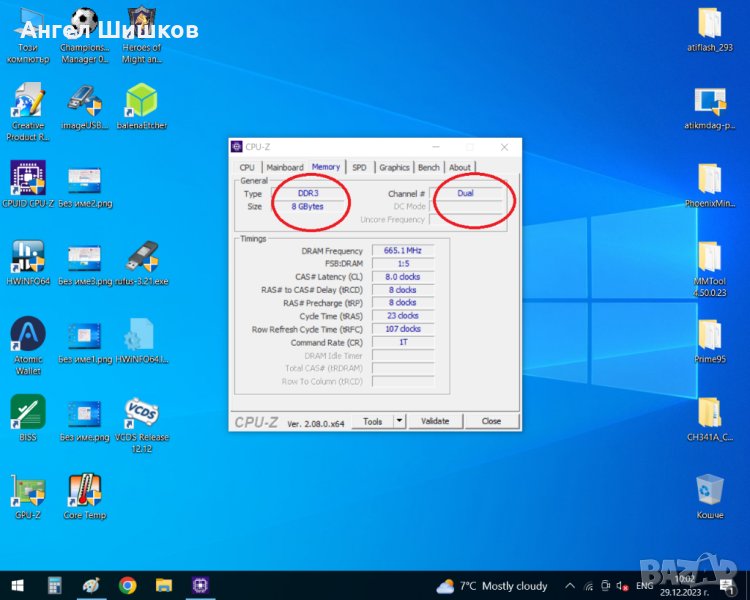Image resolution: width=750 pixels, height=600 pixels.
Task: Click the Recycle Bin icon
Action: (709, 490)
